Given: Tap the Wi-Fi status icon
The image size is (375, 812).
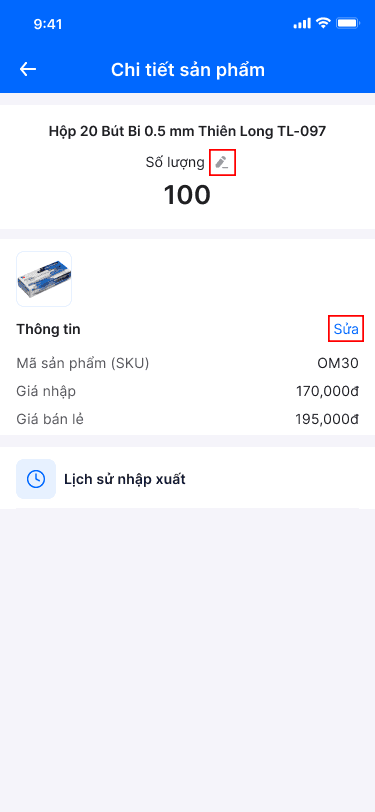Looking at the screenshot, I should (324, 23).
